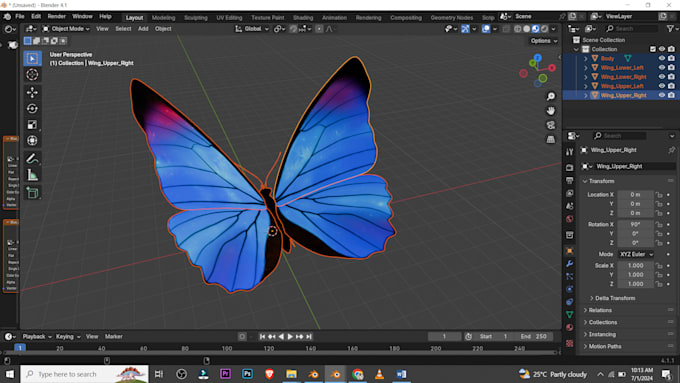Expand Wing_Lower_Left tree item
The image size is (680, 383).
click(x=585, y=68)
